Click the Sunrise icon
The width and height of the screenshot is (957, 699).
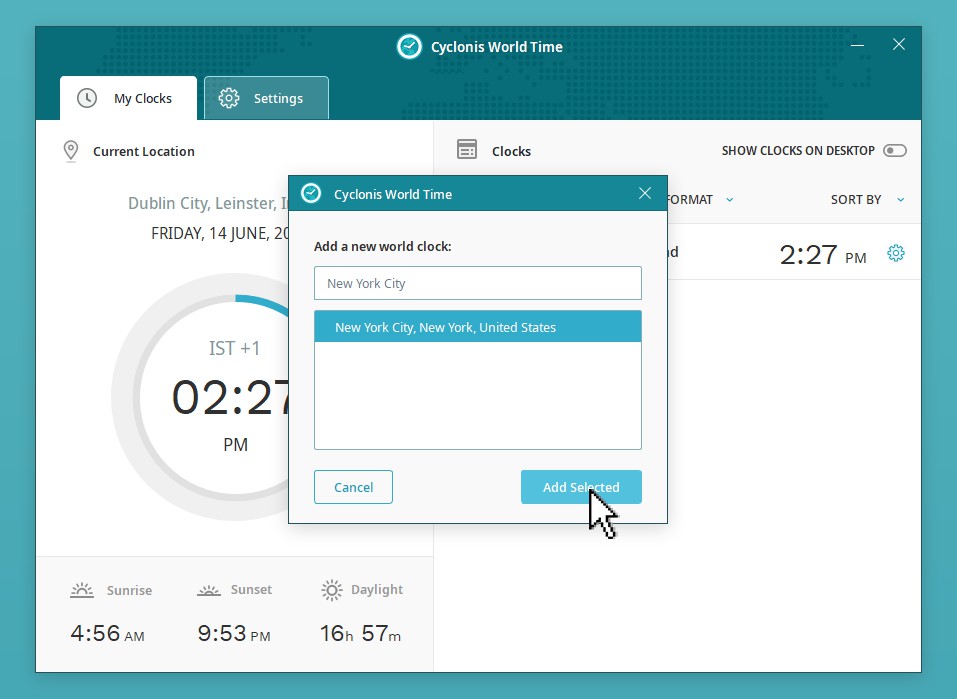[82, 590]
